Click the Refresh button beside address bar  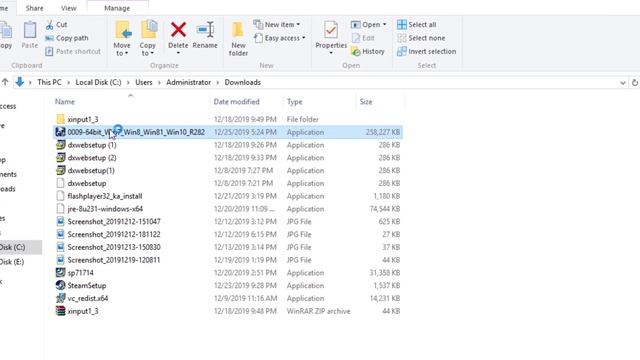[635, 82]
